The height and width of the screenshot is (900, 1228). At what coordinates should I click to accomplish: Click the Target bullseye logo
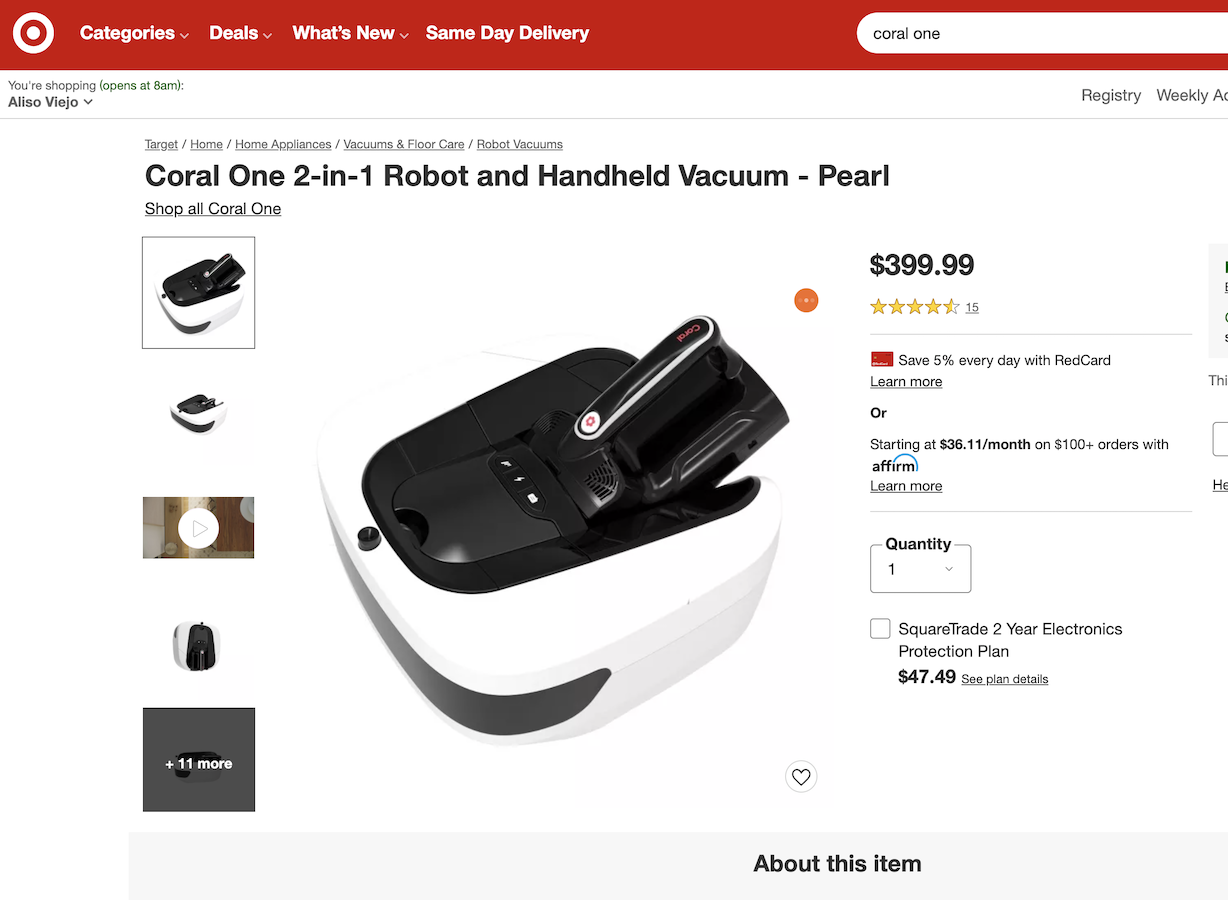[33, 33]
